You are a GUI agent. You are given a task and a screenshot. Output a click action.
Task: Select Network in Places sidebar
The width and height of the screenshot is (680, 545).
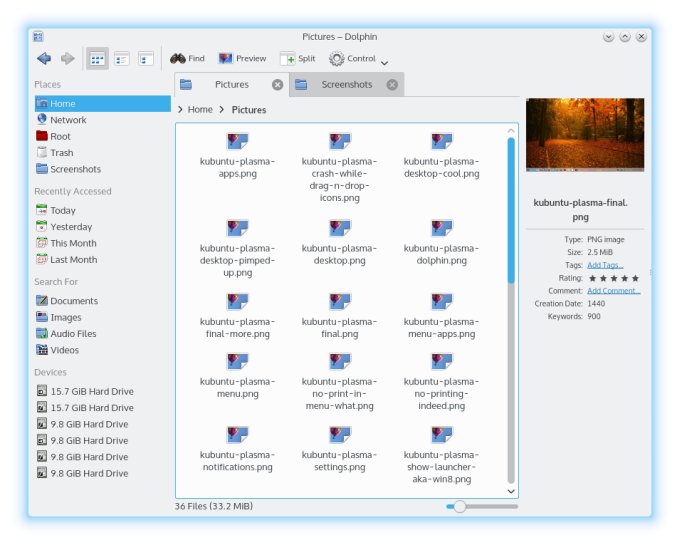68,120
